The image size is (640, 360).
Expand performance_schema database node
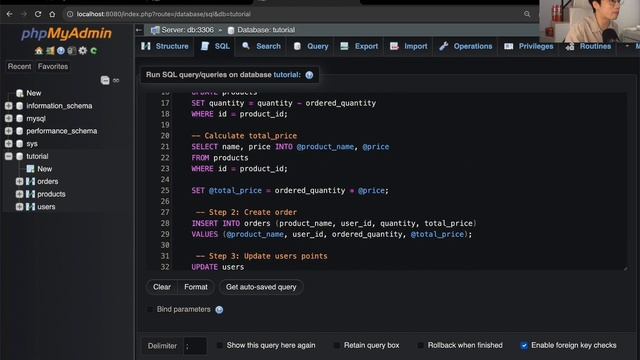tap(9, 131)
